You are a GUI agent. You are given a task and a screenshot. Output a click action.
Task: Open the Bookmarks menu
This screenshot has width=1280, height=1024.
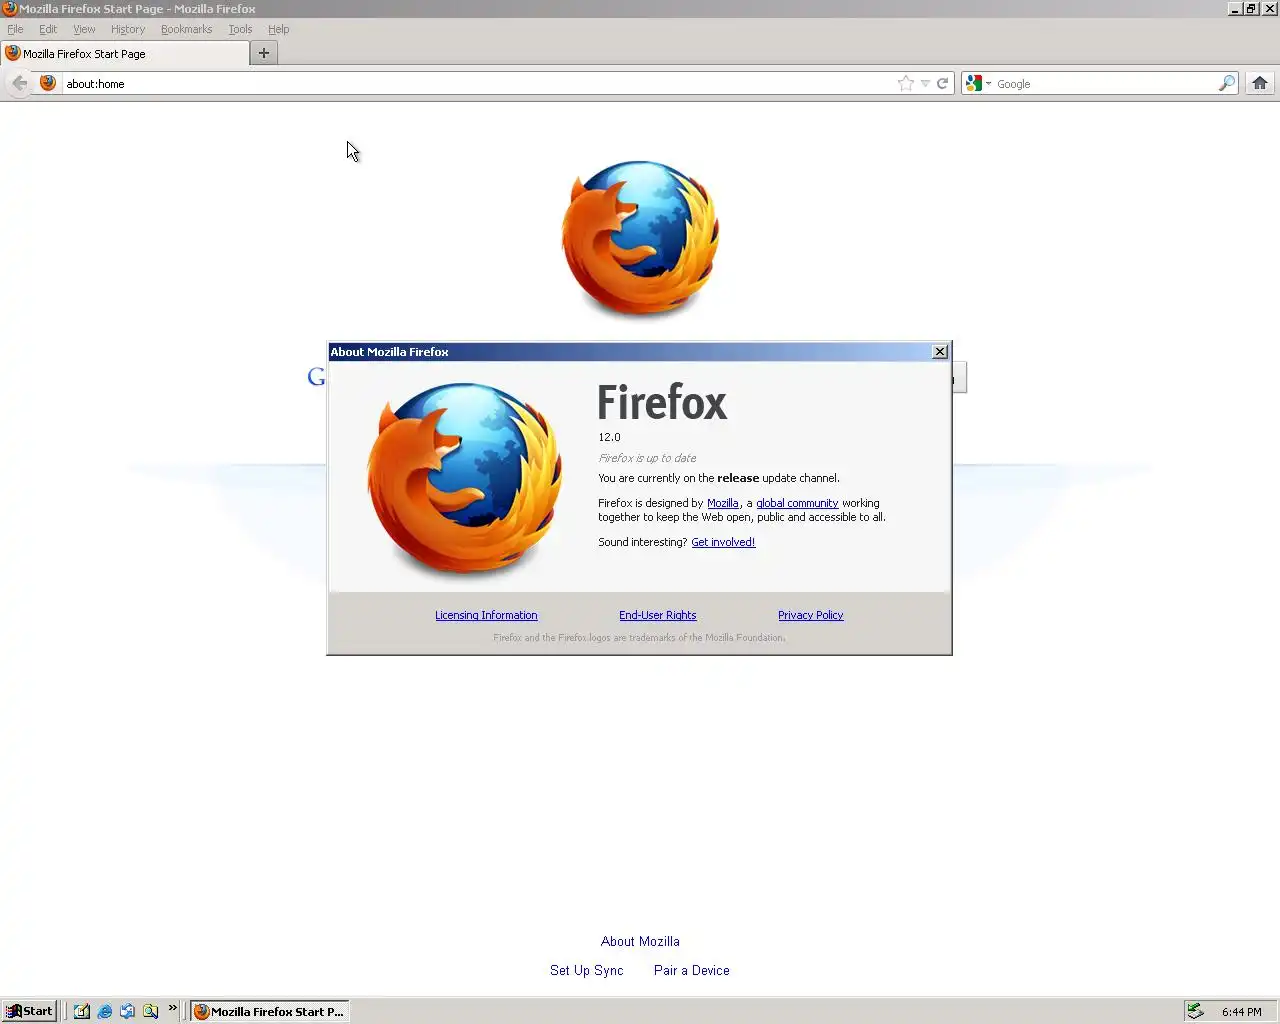[186, 29]
